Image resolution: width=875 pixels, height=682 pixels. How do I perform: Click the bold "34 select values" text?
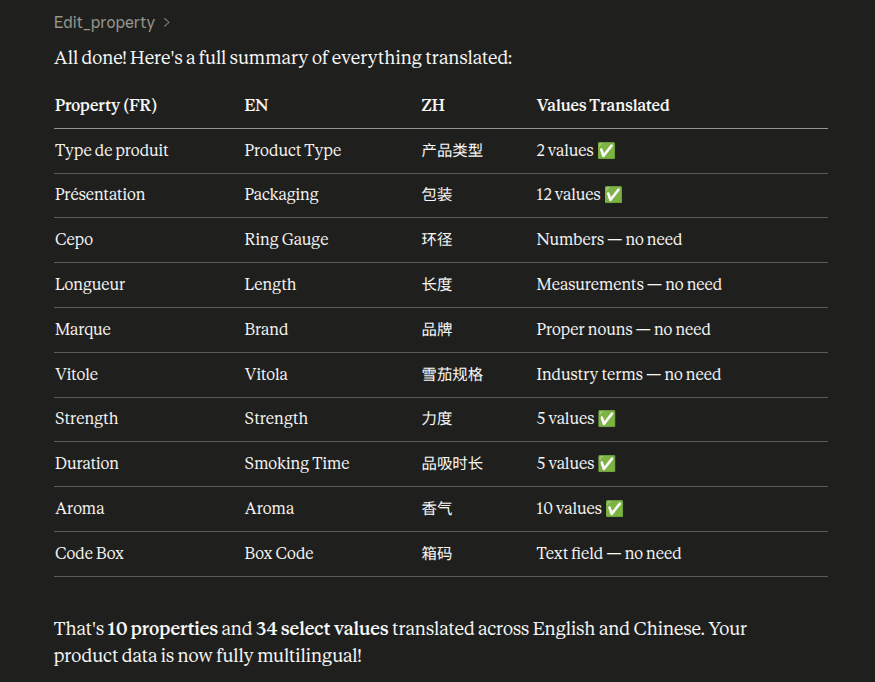[x=322, y=629]
